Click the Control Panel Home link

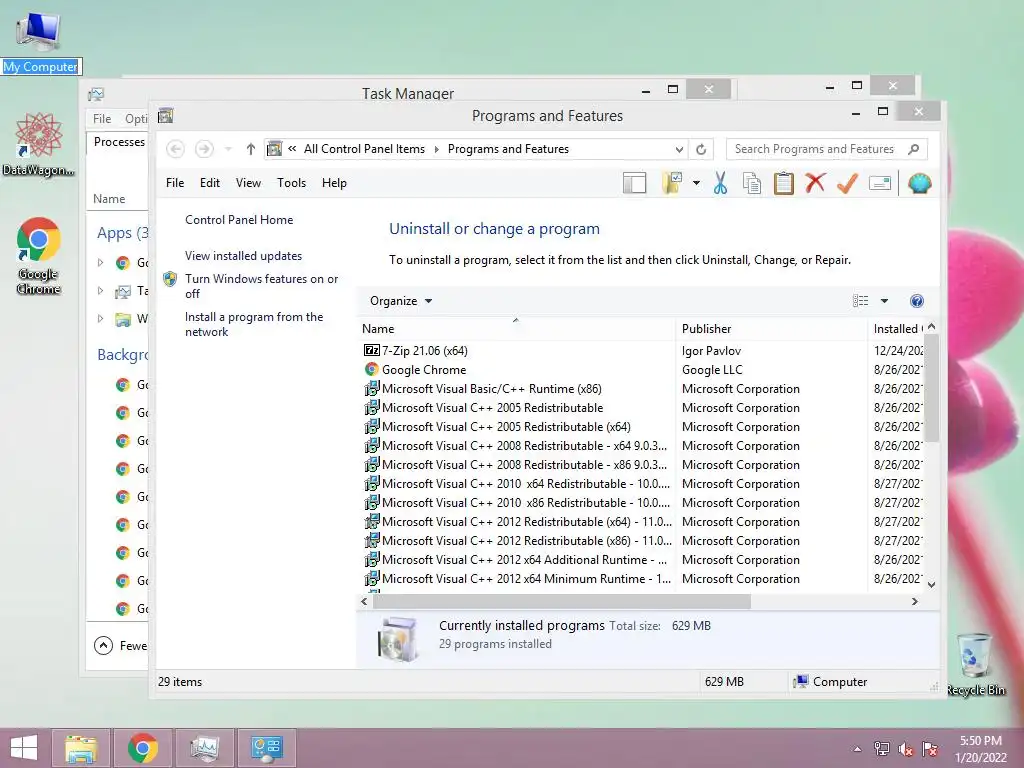point(239,220)
